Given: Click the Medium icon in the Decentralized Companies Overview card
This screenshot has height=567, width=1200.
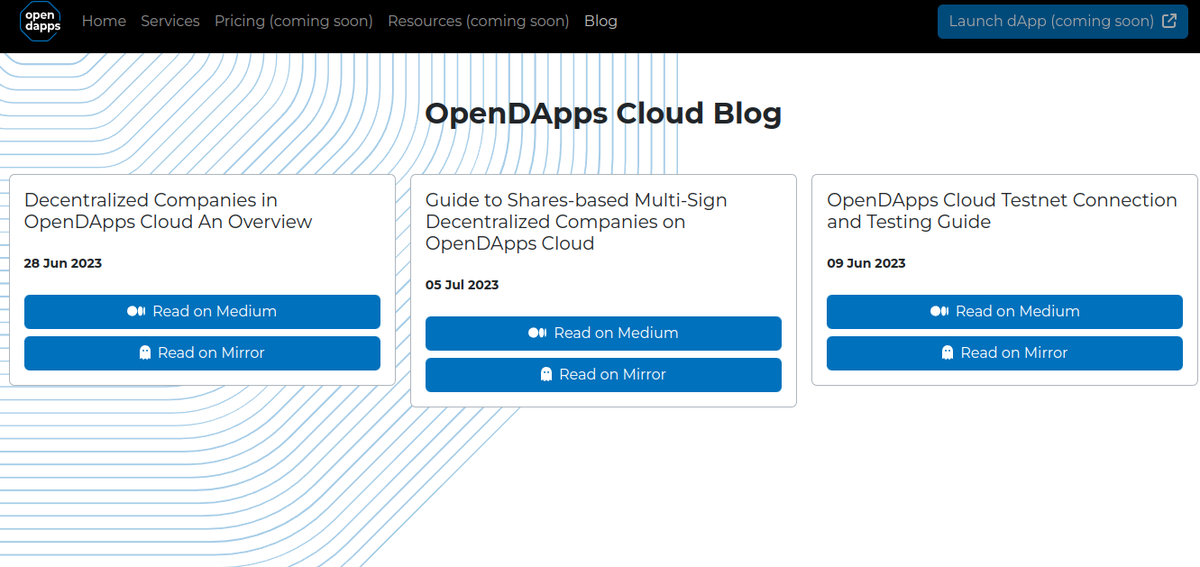Looking at the screenshot, I should 137,312.
